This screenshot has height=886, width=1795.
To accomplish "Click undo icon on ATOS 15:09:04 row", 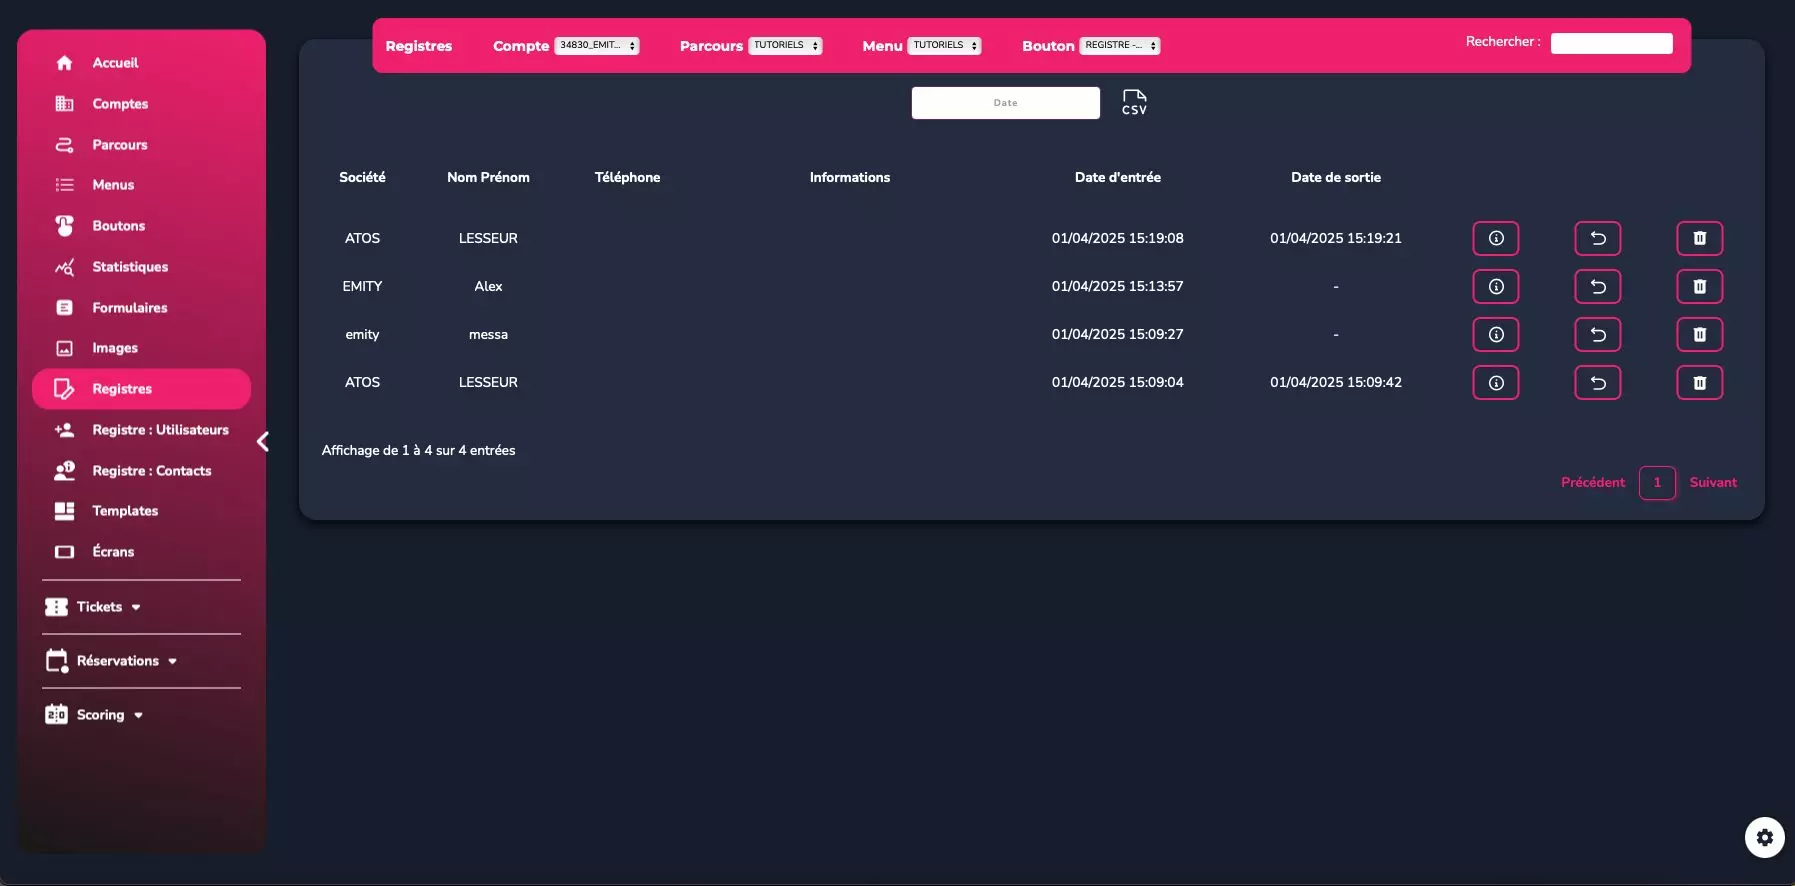I will pos(1597,382).
